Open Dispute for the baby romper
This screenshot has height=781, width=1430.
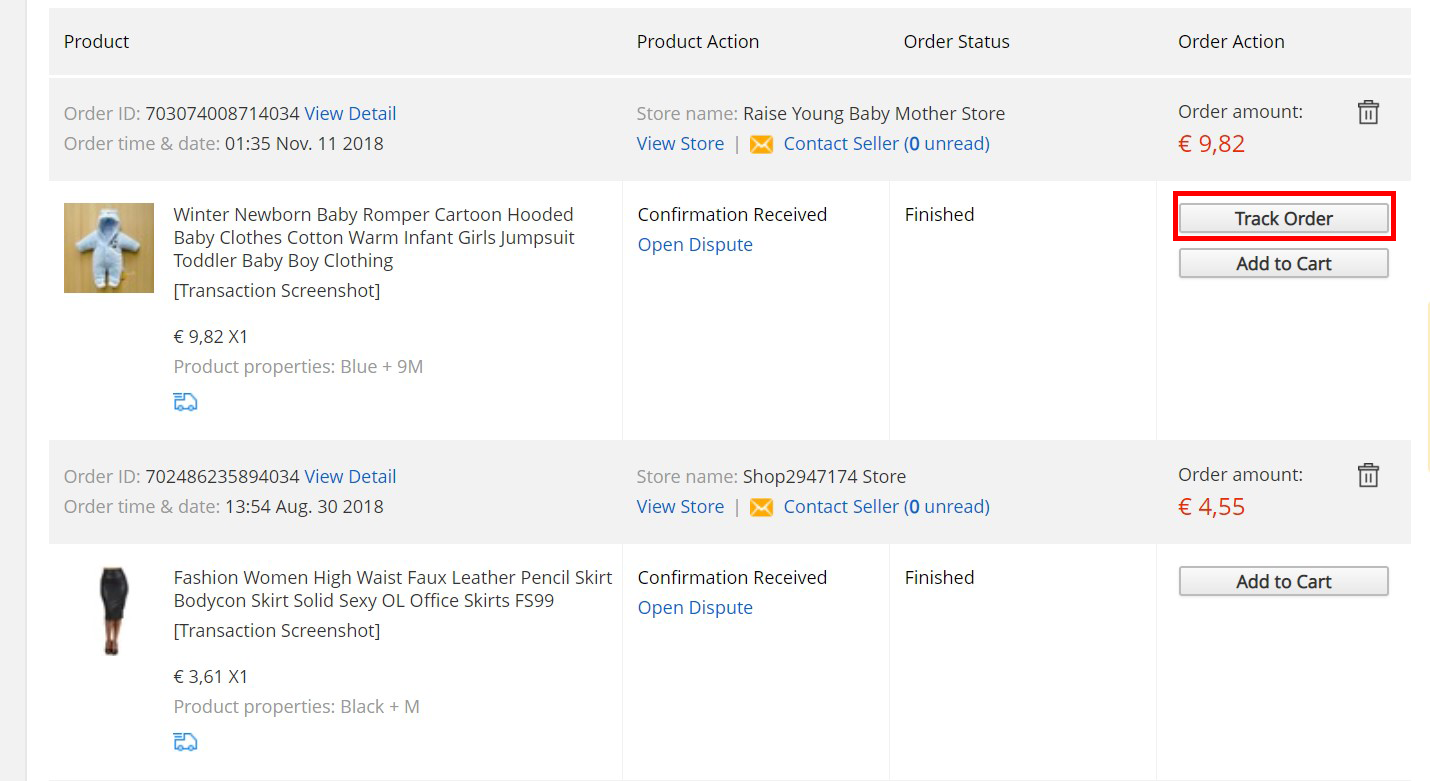coord(695,244)
